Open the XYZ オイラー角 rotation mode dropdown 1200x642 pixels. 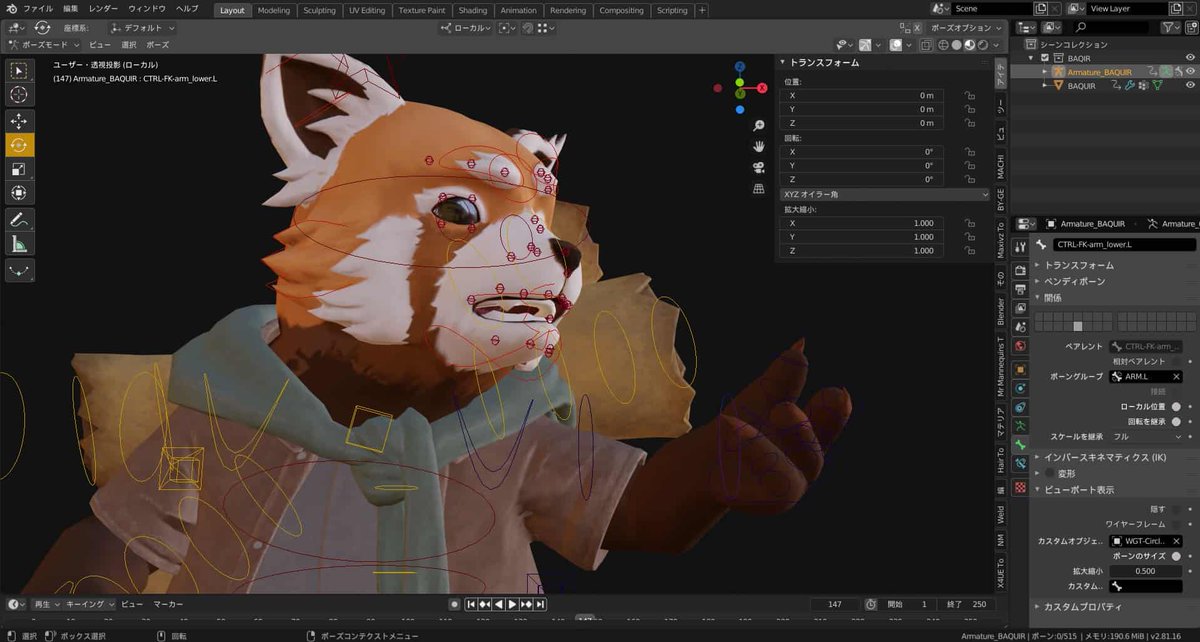885,194
